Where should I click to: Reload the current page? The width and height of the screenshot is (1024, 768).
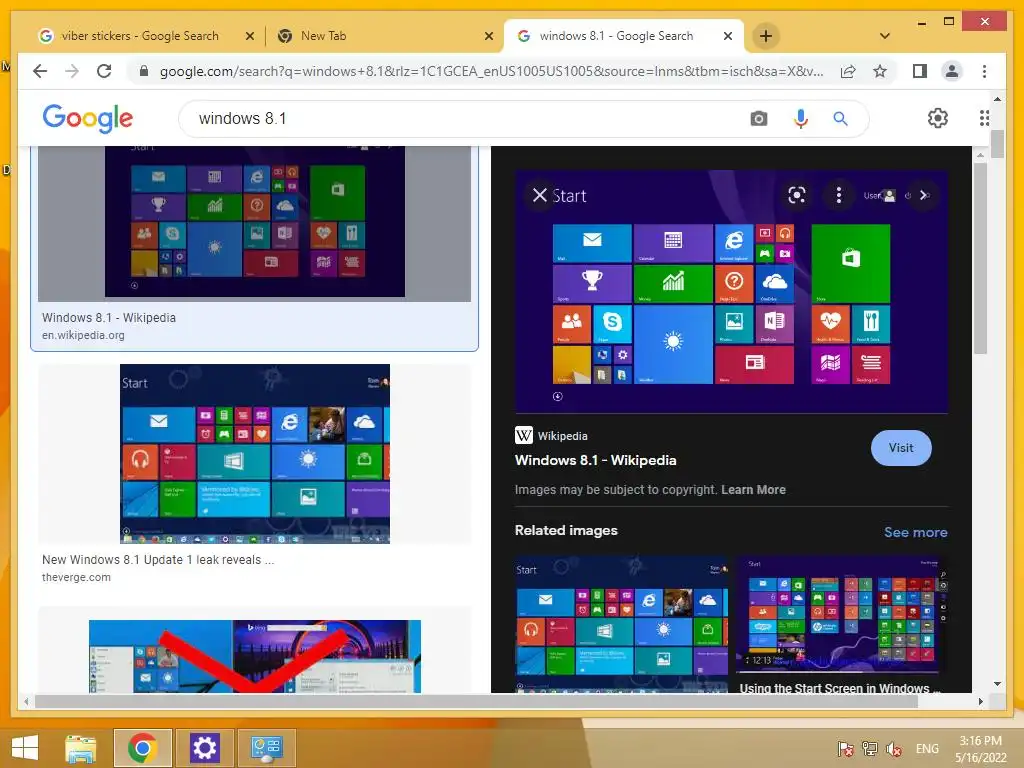coord(104,71)
